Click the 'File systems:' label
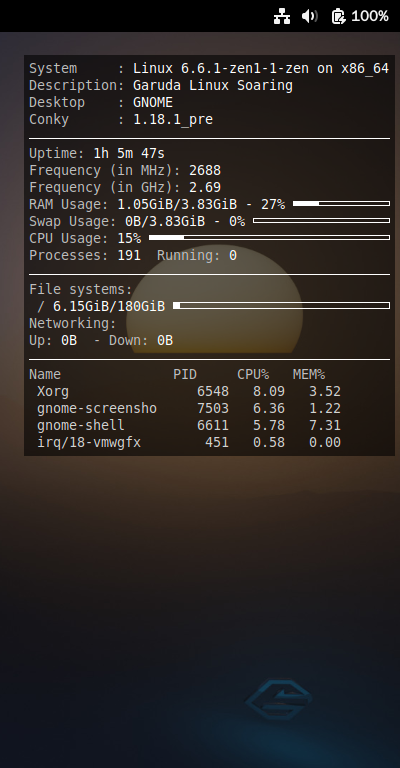Screen dimensions: 400x768 pos(81,289)
